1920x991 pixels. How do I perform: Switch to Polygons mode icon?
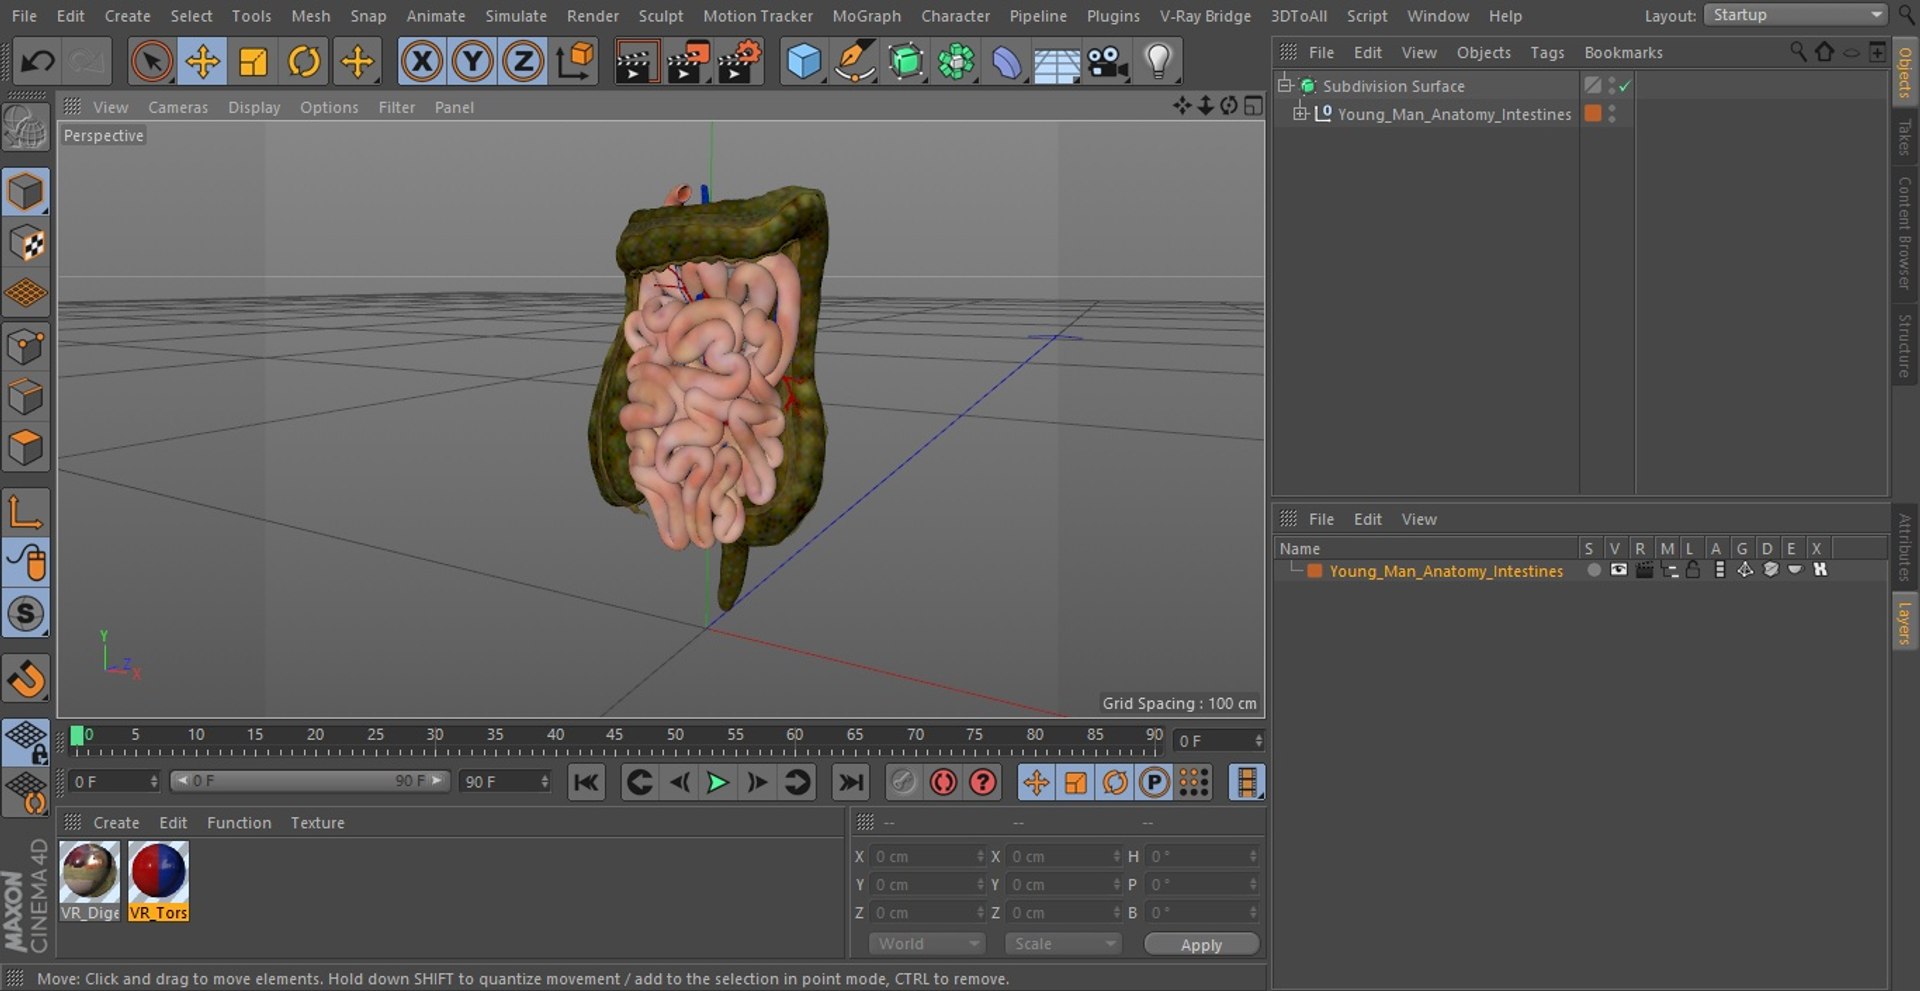pyautogui.click(x=26, y=447)
